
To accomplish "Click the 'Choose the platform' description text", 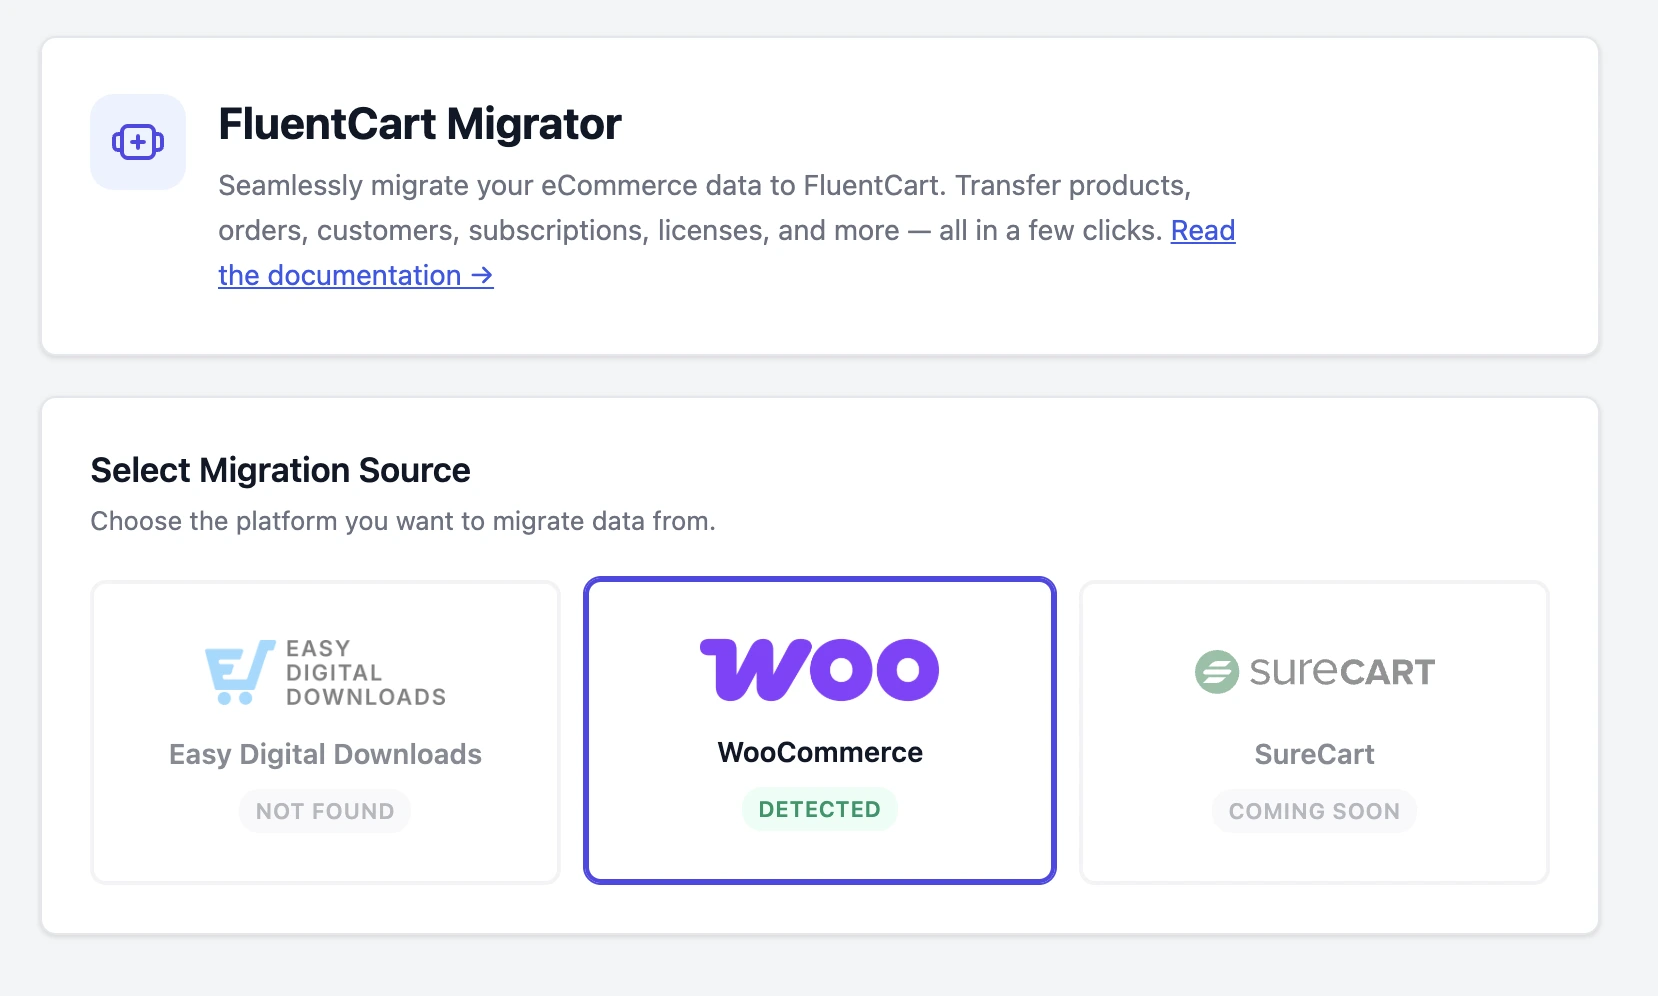I will pos(403,521).
